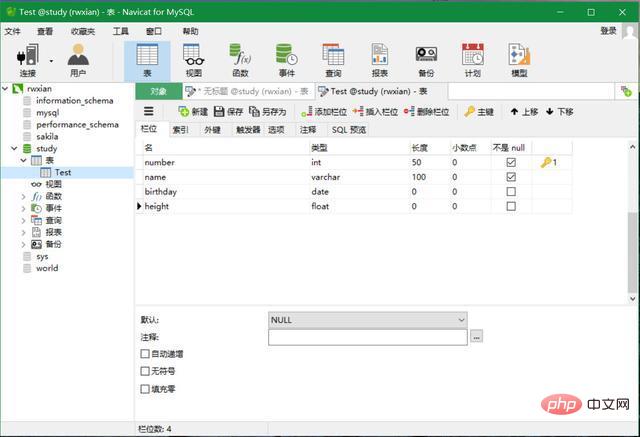Collapse the rwxian connection node
This screenshot has height=437, width=640.
click(5, 89)
